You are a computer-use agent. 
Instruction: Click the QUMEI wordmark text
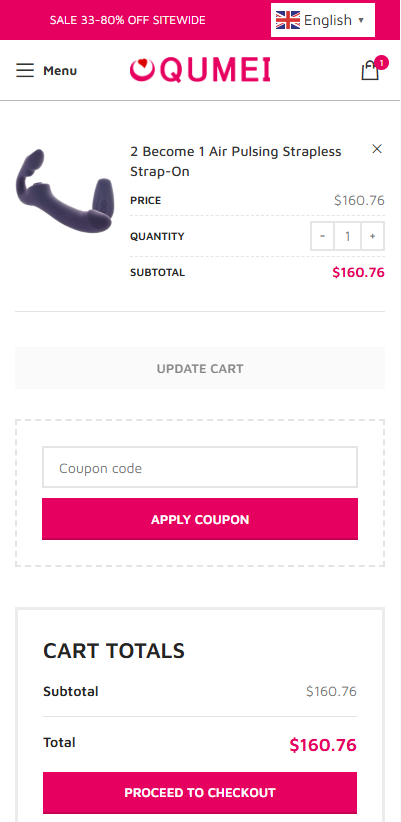[x=215, y=70]
